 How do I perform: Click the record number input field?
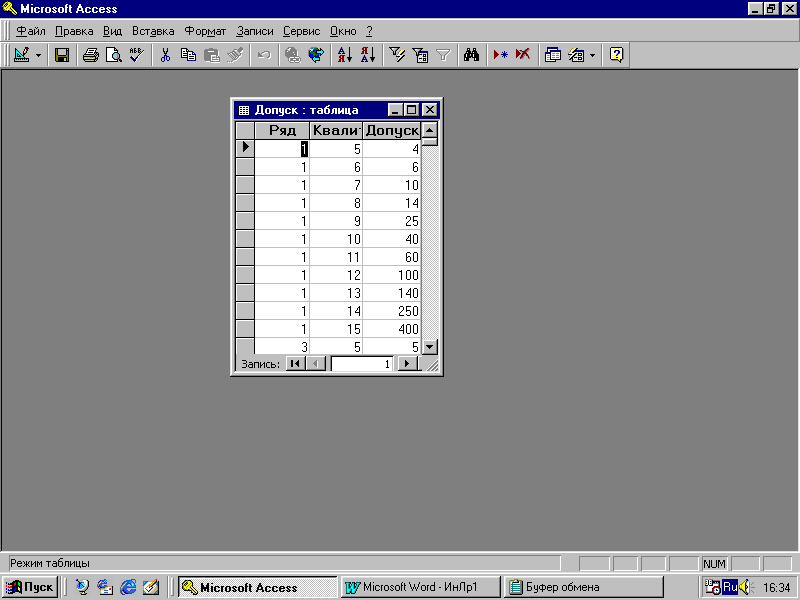(362, 364)
